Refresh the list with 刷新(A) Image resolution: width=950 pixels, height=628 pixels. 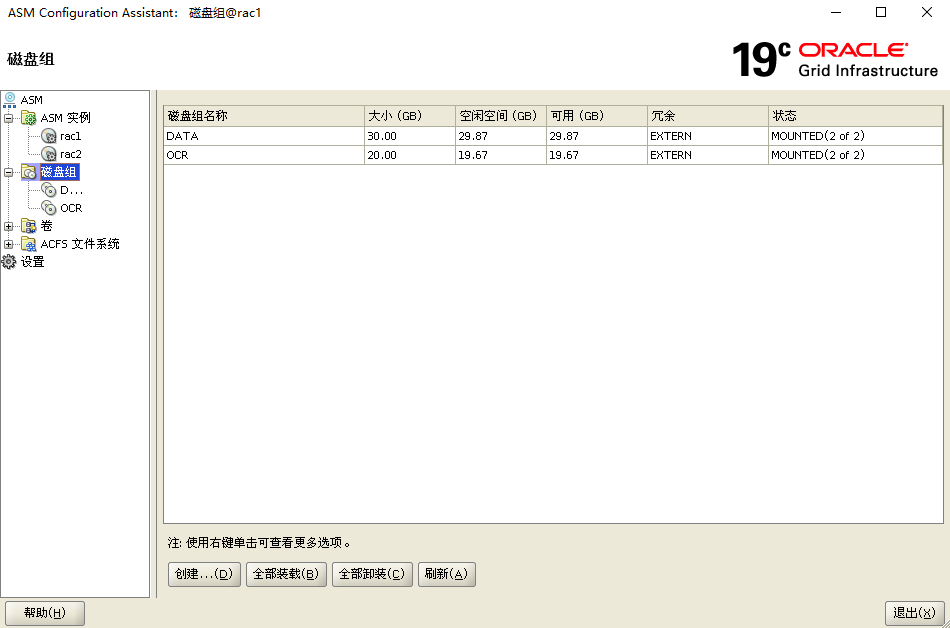(446, 574)
